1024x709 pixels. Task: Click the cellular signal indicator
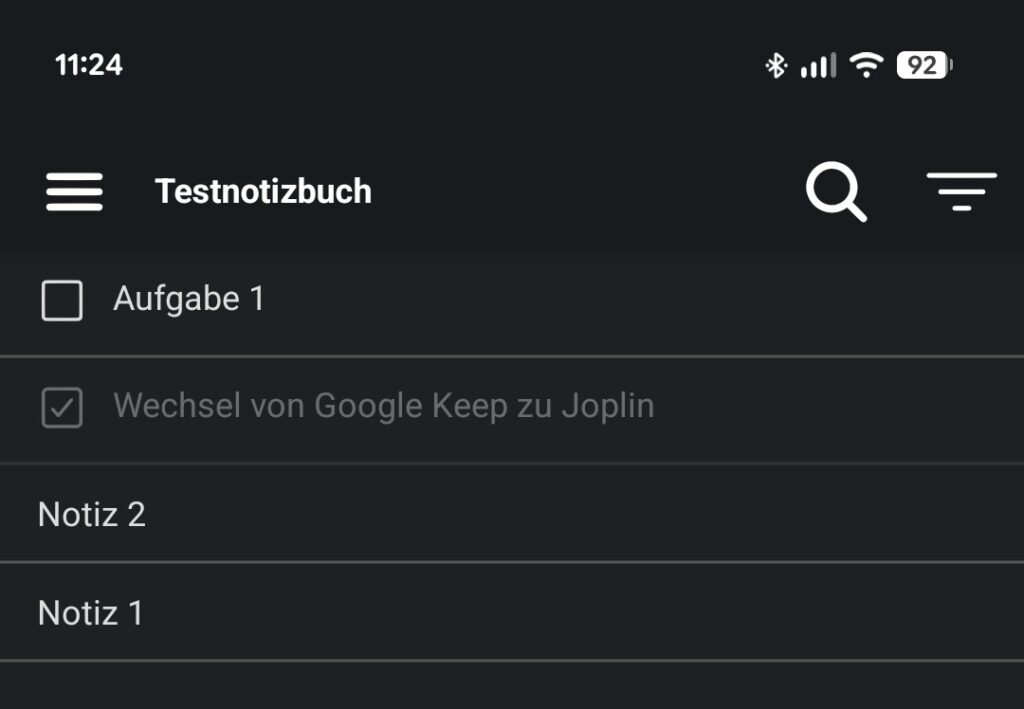coord(817,65)
